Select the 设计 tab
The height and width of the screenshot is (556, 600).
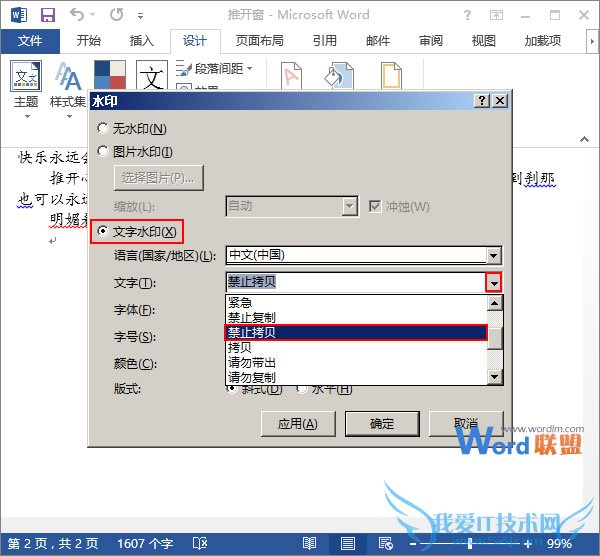point(195,41)
